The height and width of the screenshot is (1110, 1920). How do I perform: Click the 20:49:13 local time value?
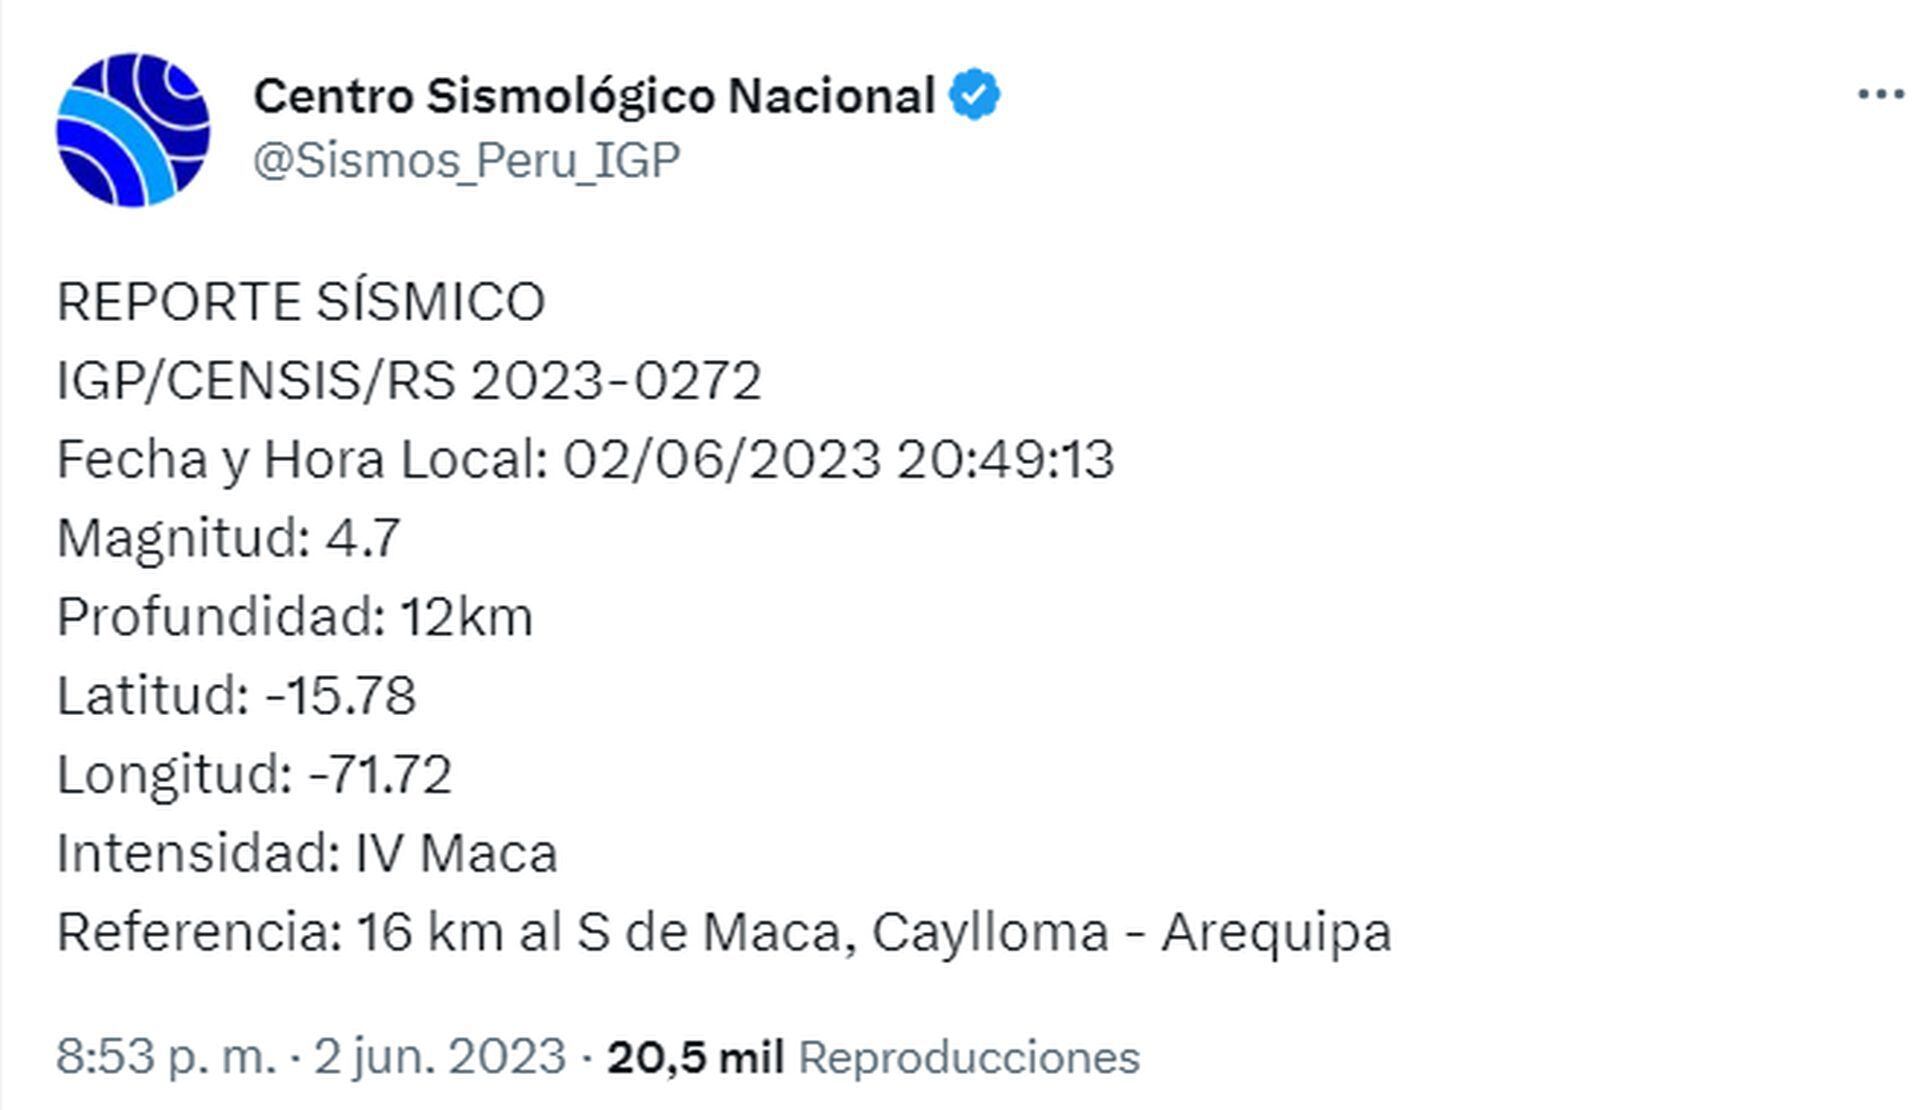(1005, 460)
